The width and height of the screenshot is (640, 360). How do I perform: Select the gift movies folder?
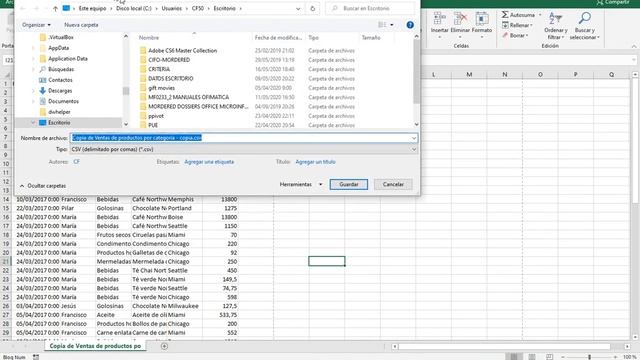point(161,88)
